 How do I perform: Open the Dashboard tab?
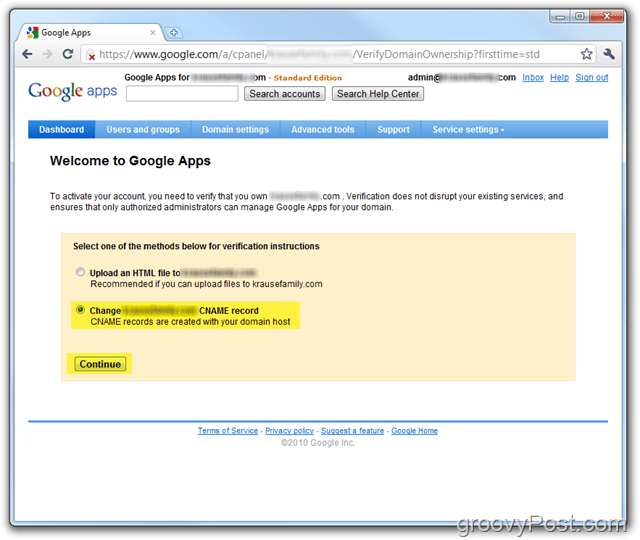click(x=62, y=129)
